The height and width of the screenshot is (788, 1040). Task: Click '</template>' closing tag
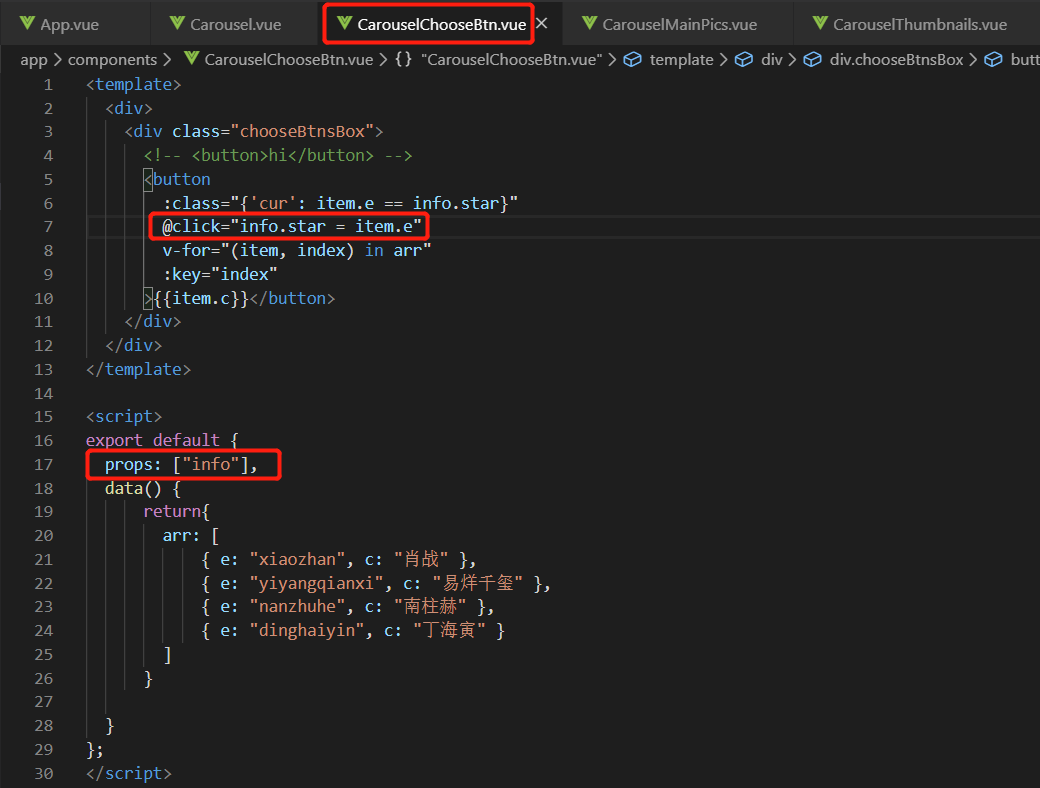[138, 369]
